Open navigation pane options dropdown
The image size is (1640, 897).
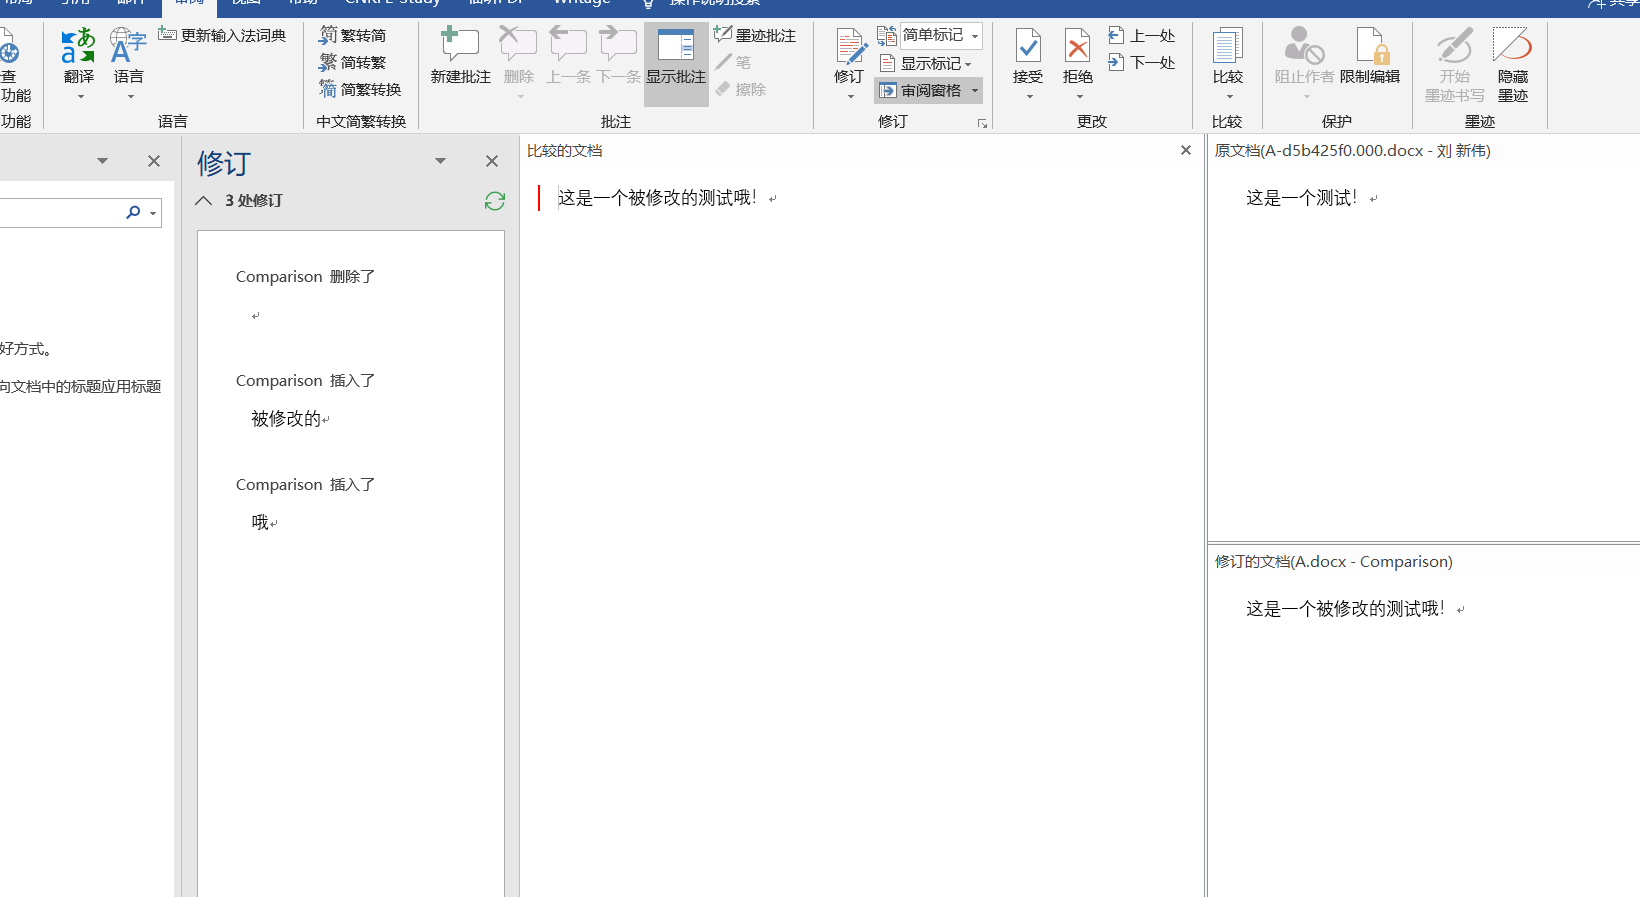coord(102,161)
